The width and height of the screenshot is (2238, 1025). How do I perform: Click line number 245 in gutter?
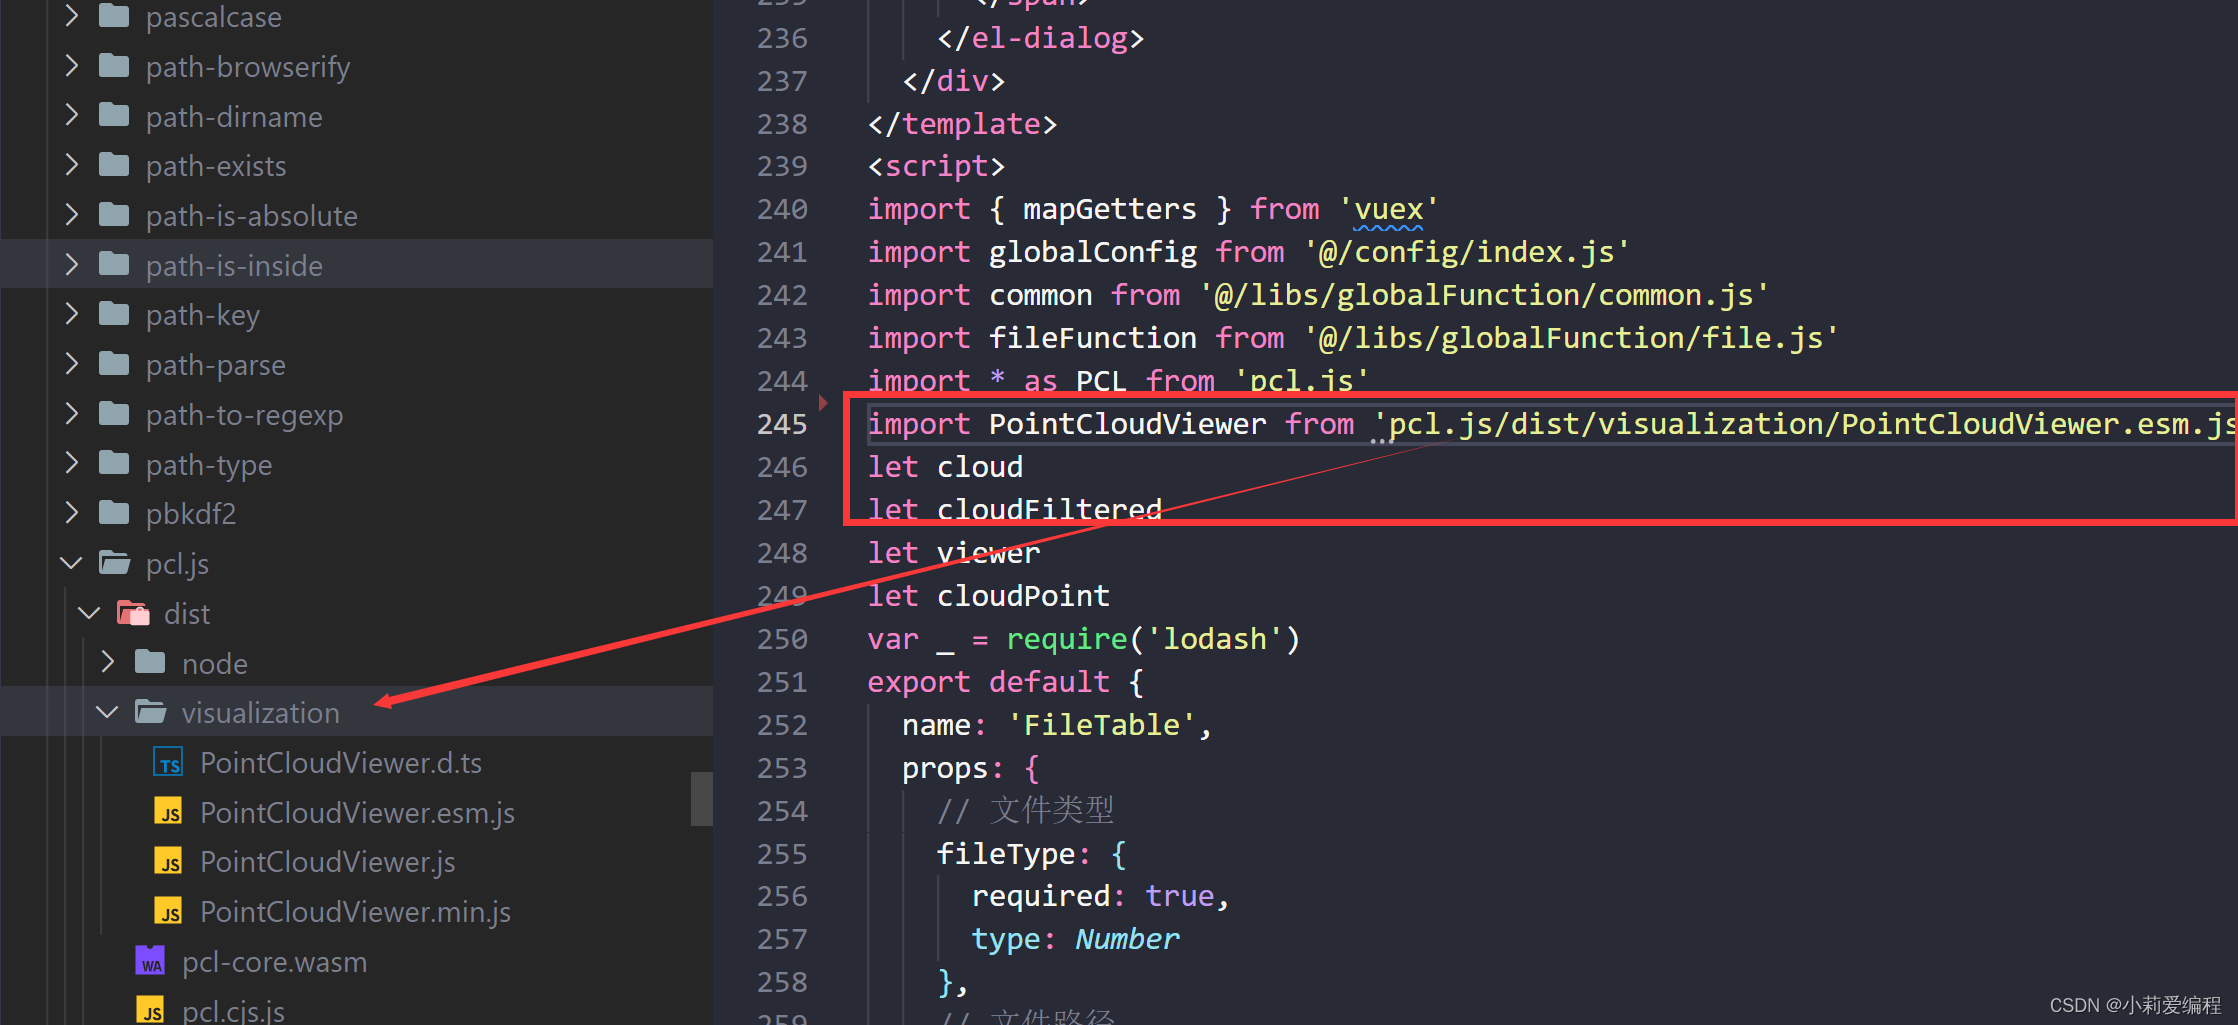pos(782,424)
